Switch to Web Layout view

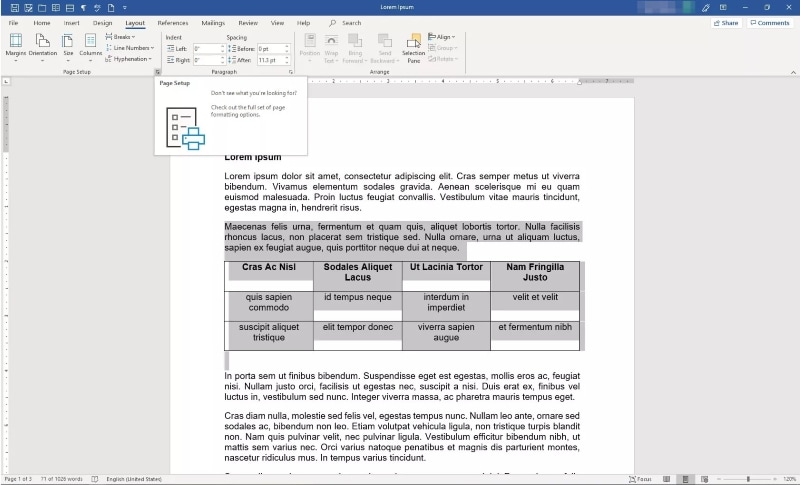(705, 479)
